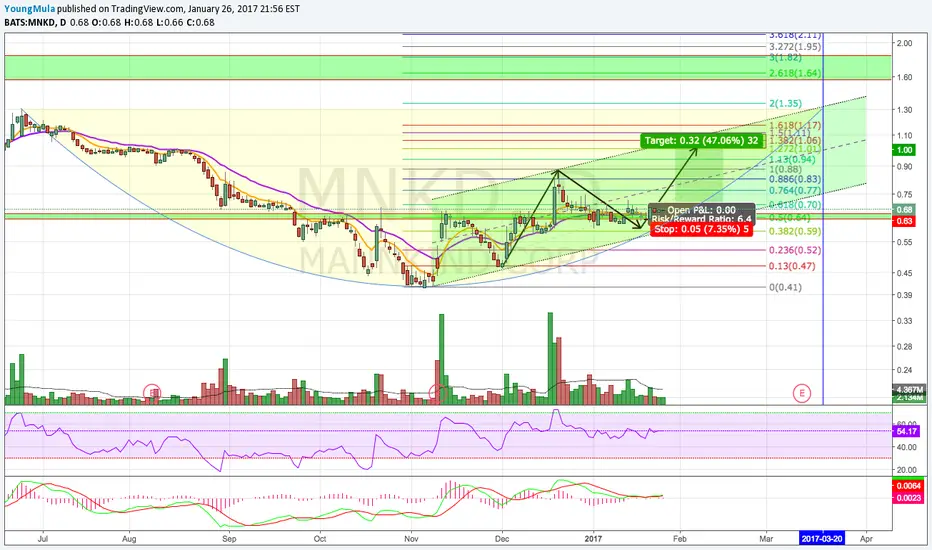Click the 0.45 price axis label
Screen dimensions: 932x550
pos(905,274)
